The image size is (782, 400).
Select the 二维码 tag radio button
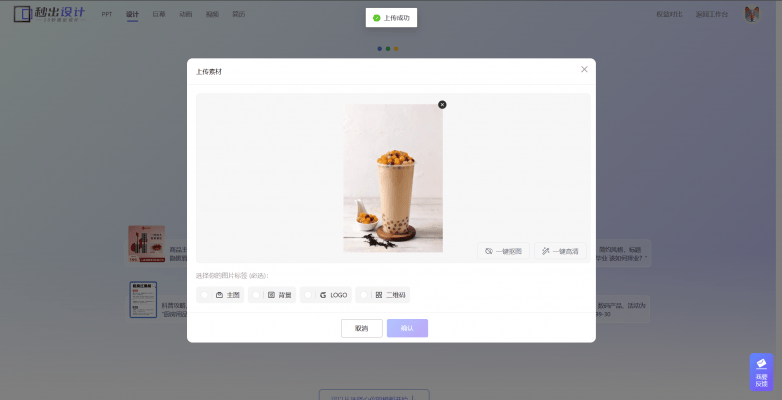365,295
